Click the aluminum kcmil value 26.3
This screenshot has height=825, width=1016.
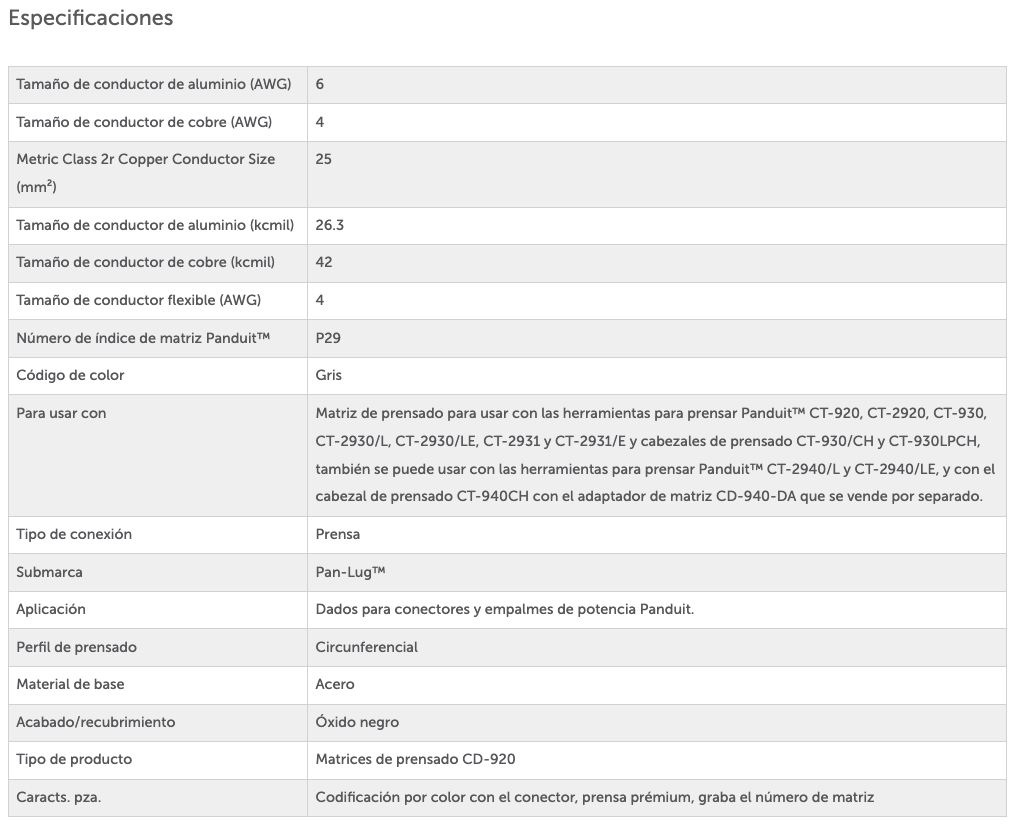(x=330, y=225)
